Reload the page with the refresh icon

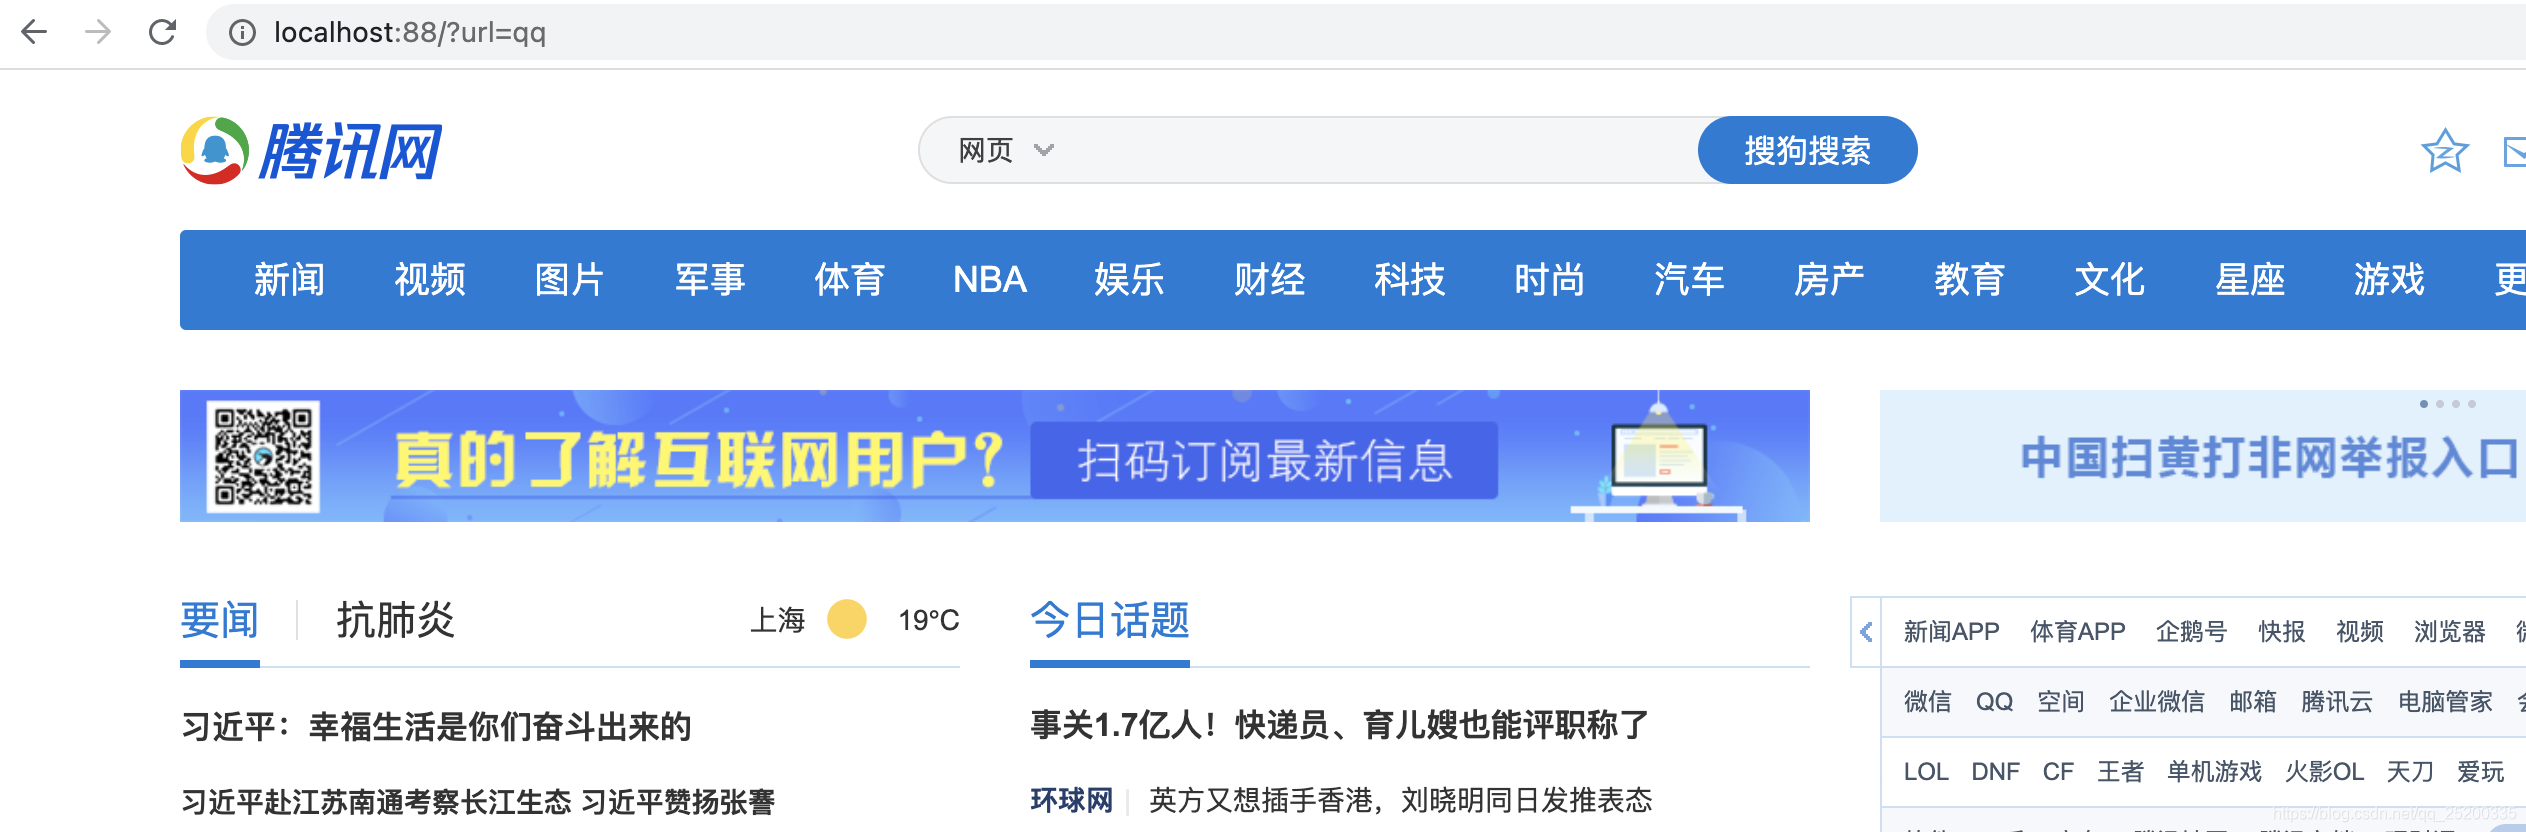tap(162, 32)
